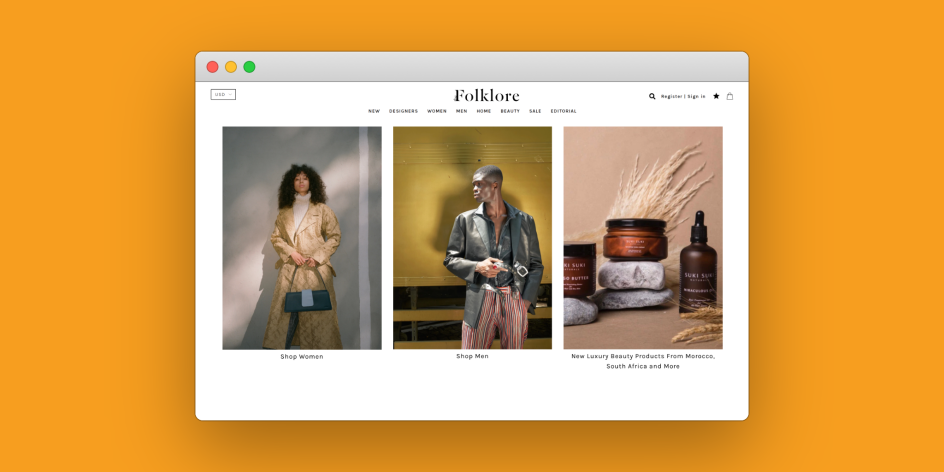This screenshot has width=944, height=472.
Task: Go to the HOME category
Action: click(484, 111)
